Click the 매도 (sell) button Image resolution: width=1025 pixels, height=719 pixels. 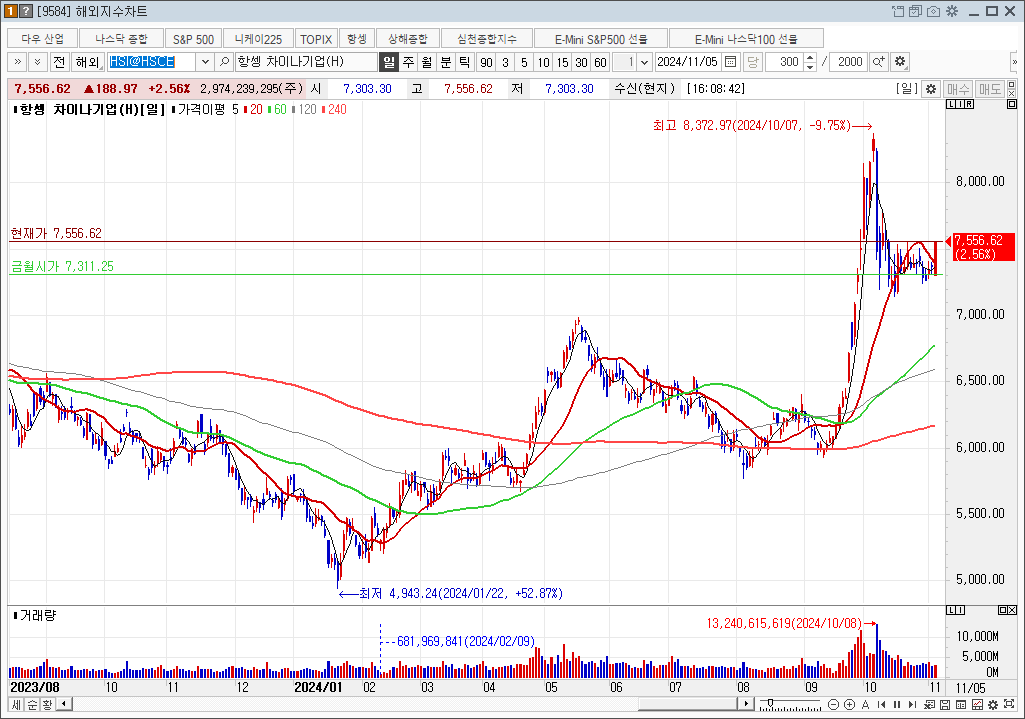(x=990, y=89)
